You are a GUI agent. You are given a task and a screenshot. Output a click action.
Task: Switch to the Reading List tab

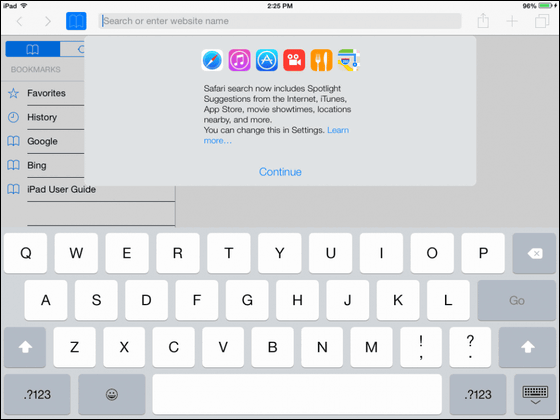72,49
